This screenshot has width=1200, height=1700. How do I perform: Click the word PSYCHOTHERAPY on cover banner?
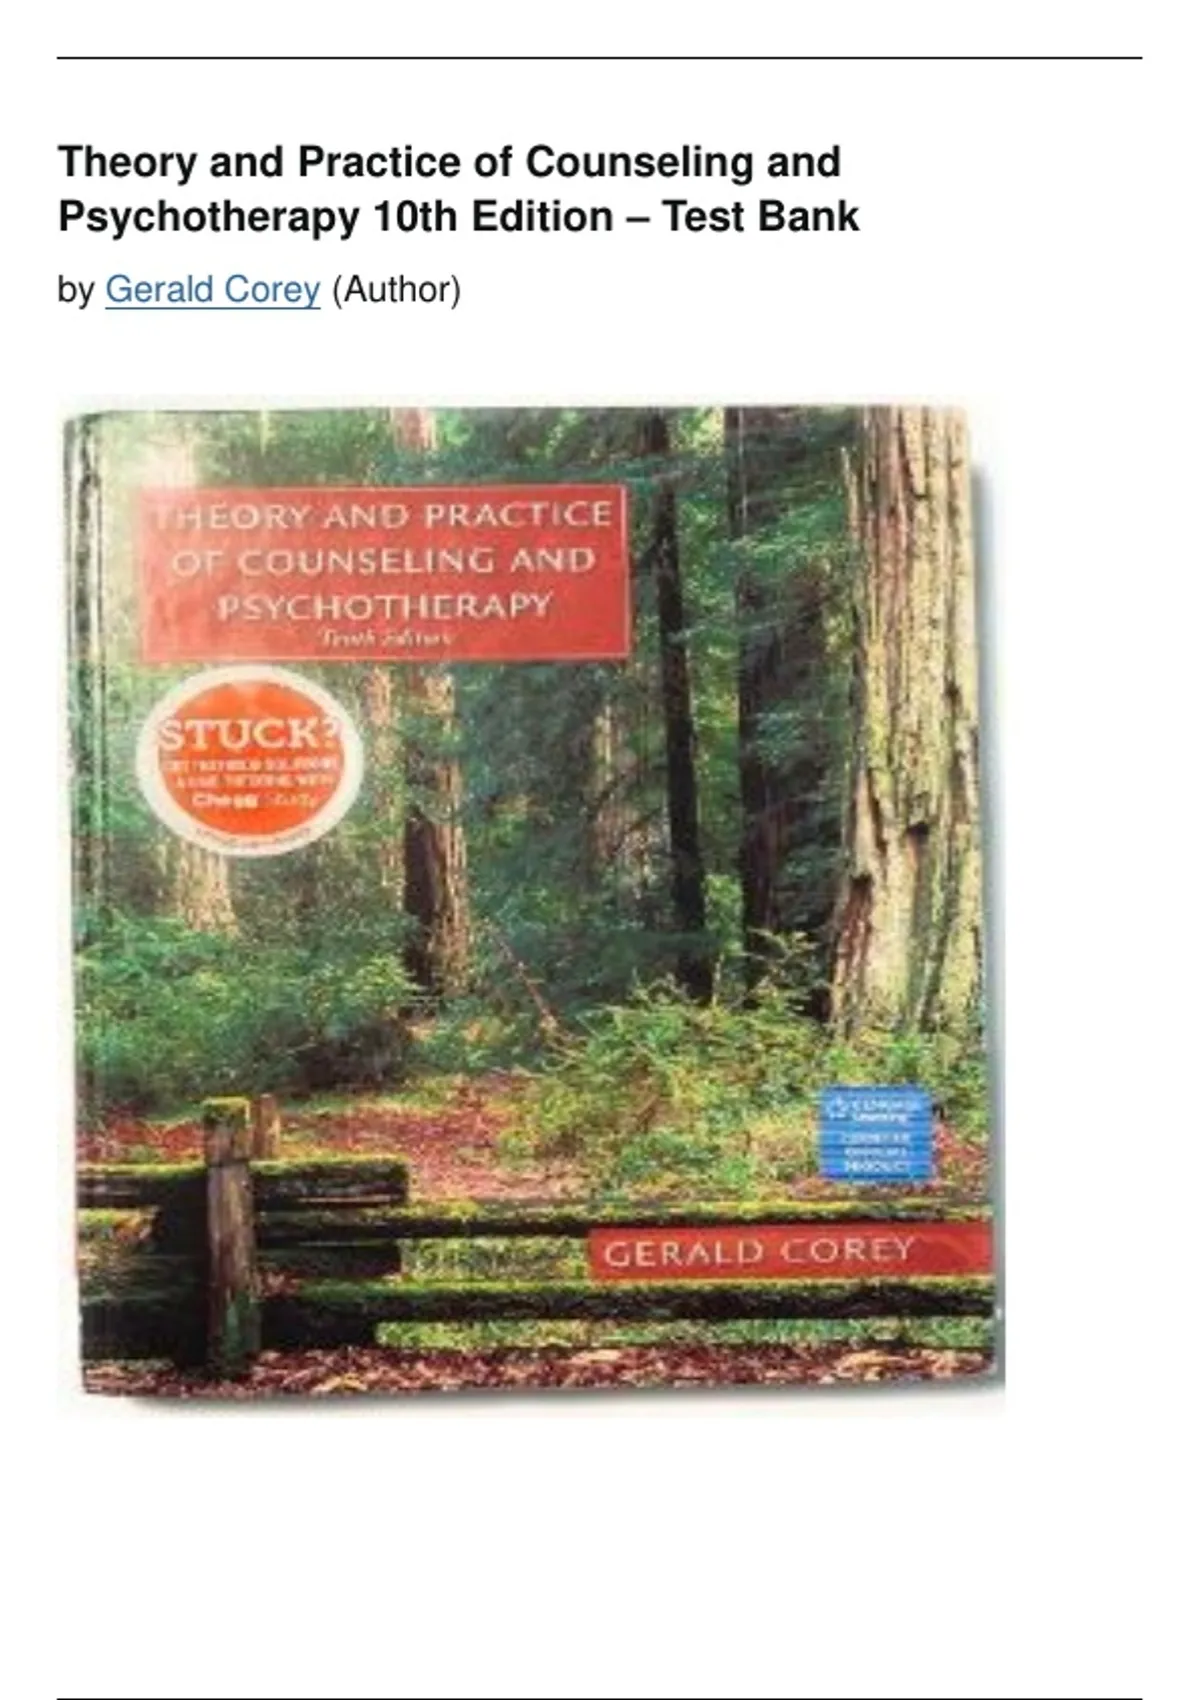384,606
